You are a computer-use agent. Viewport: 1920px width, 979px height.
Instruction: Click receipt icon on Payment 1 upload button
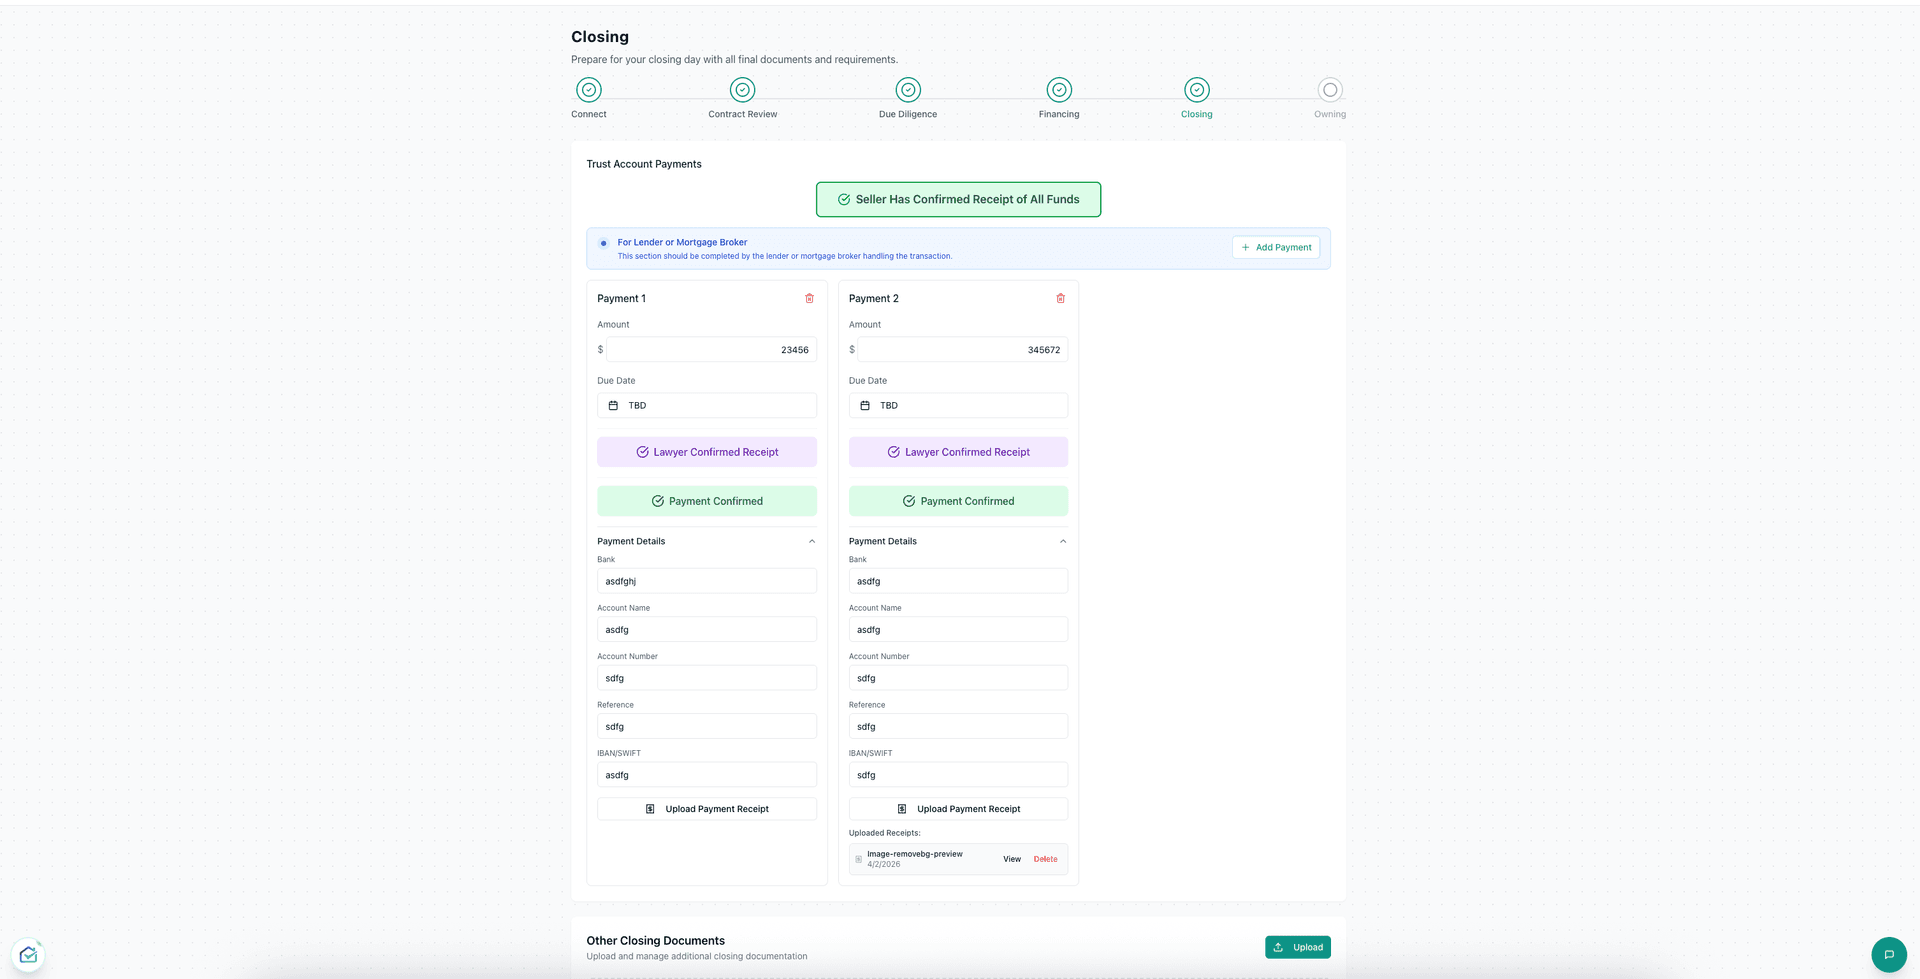[x=650, y=809]
